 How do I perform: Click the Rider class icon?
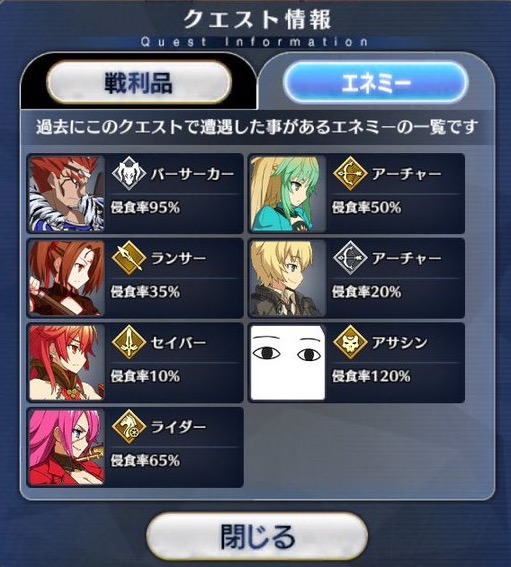(128, 427)
